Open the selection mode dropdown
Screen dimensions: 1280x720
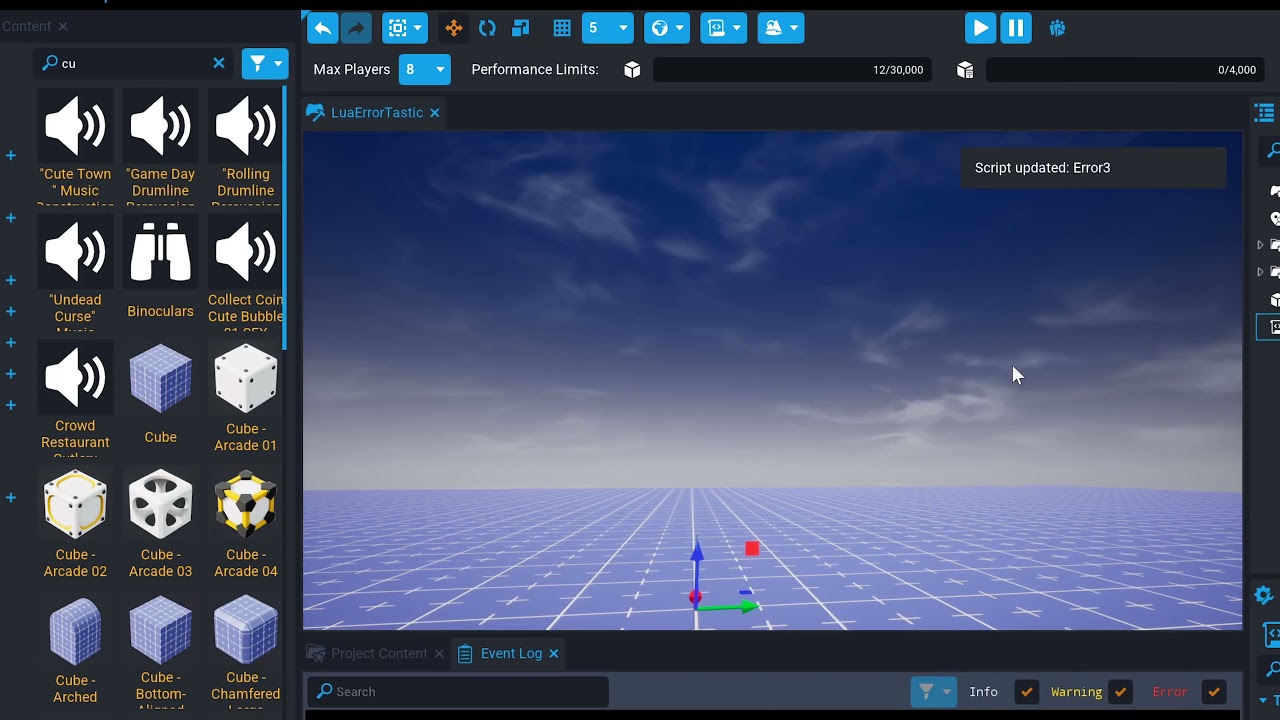pyautogui.click(x=406, y=28)
